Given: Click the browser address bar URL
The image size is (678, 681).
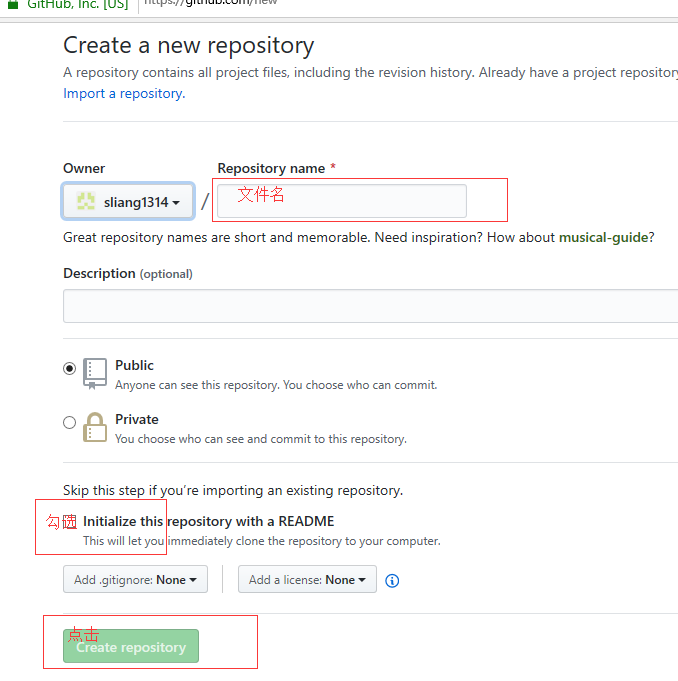Looking at the screenshot, I should (x=210, y=3).
